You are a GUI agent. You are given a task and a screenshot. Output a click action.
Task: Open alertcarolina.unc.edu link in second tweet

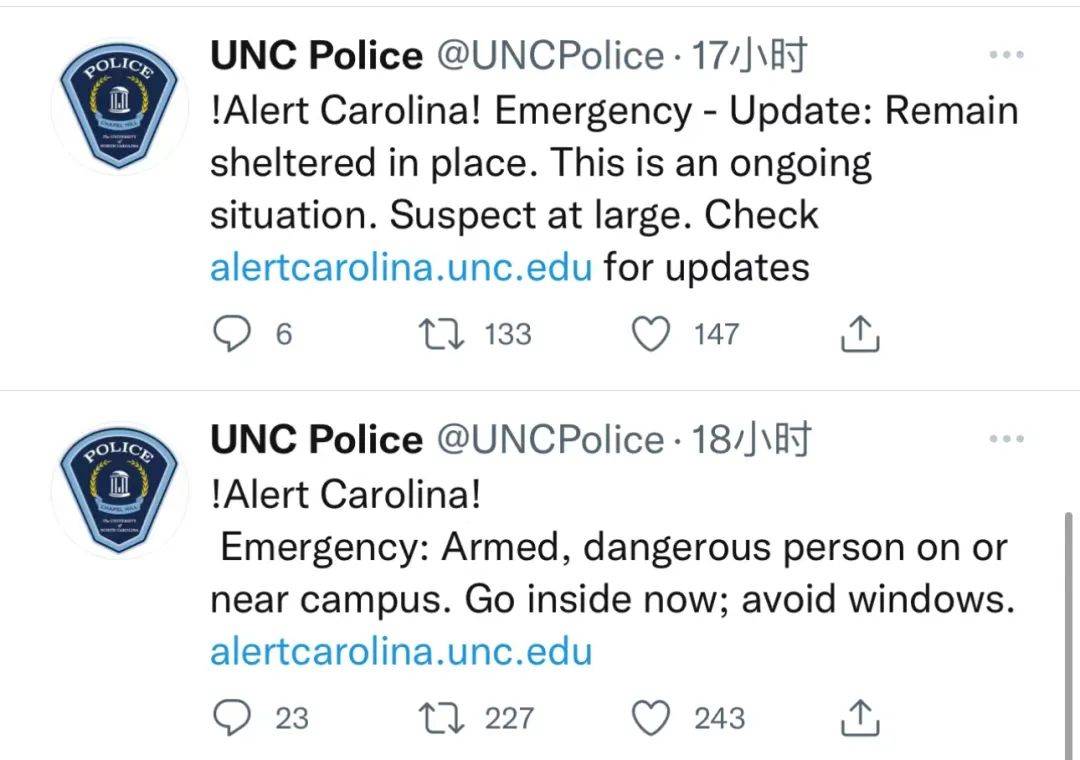click(401, 651)
